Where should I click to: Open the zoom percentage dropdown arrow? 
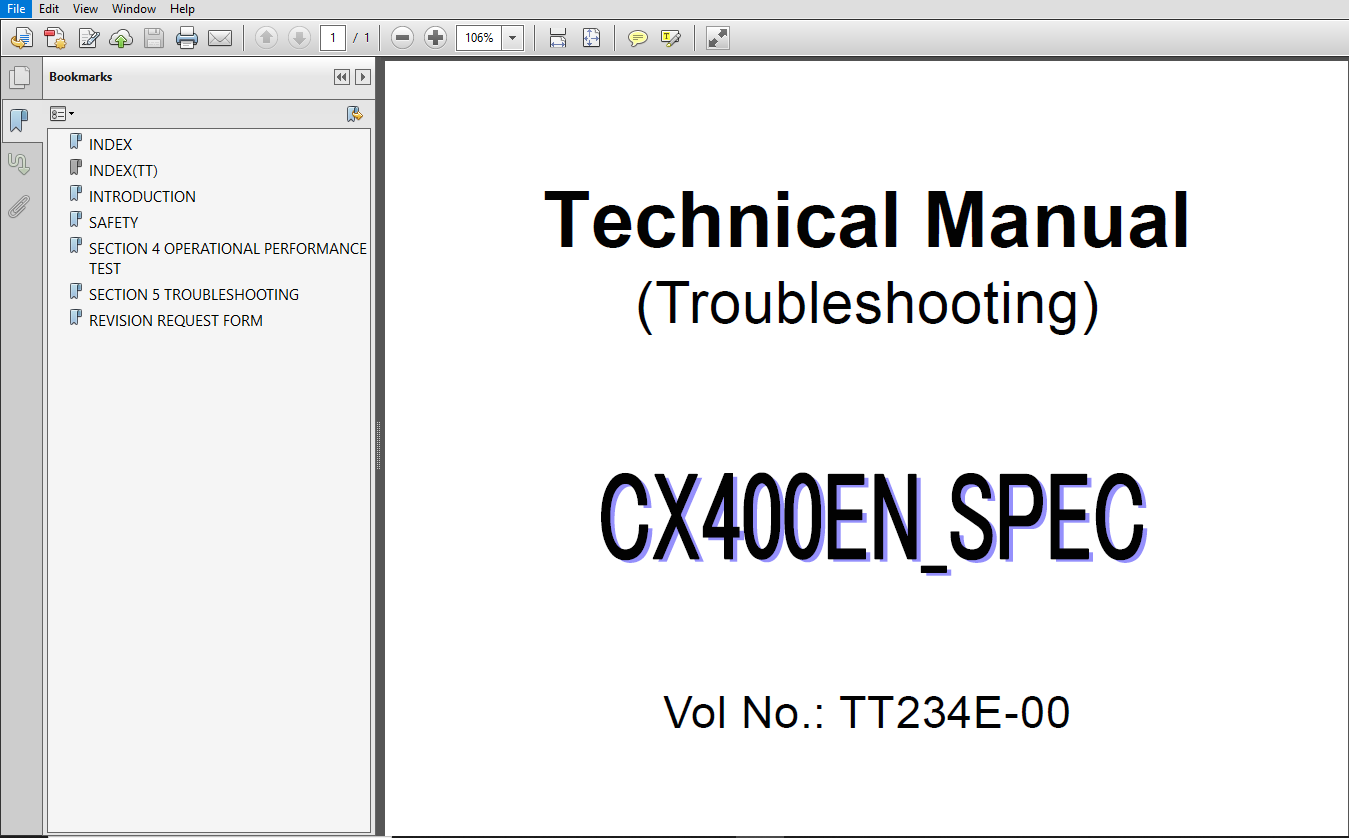coord(512,38)
